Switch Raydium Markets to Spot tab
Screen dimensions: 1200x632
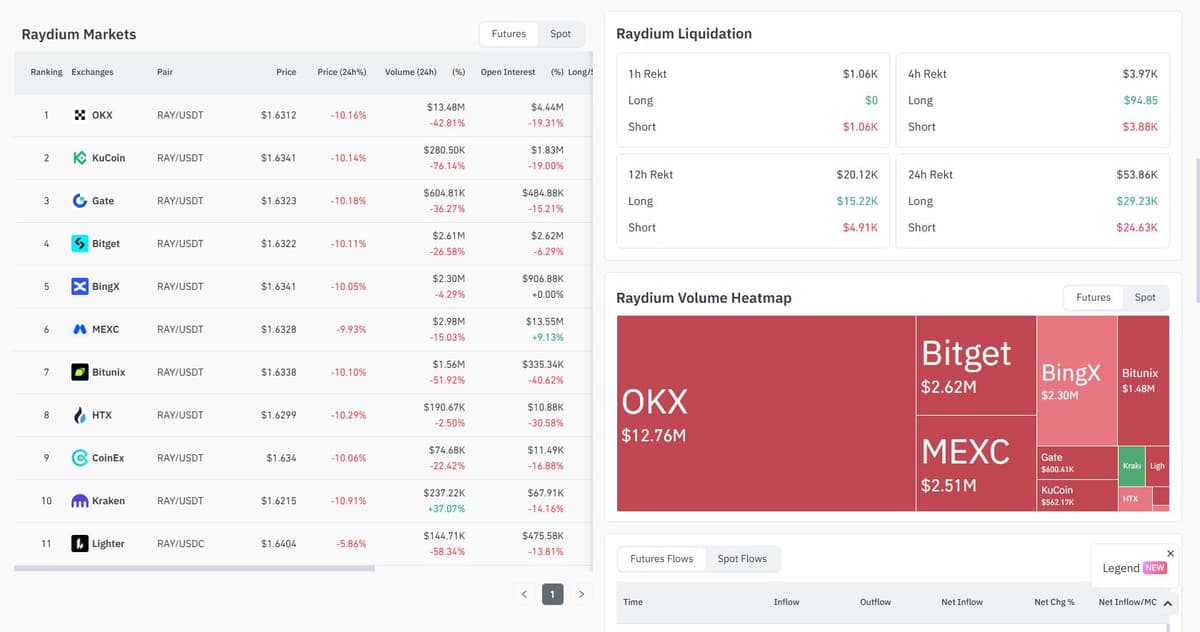(x=561, y=34)
